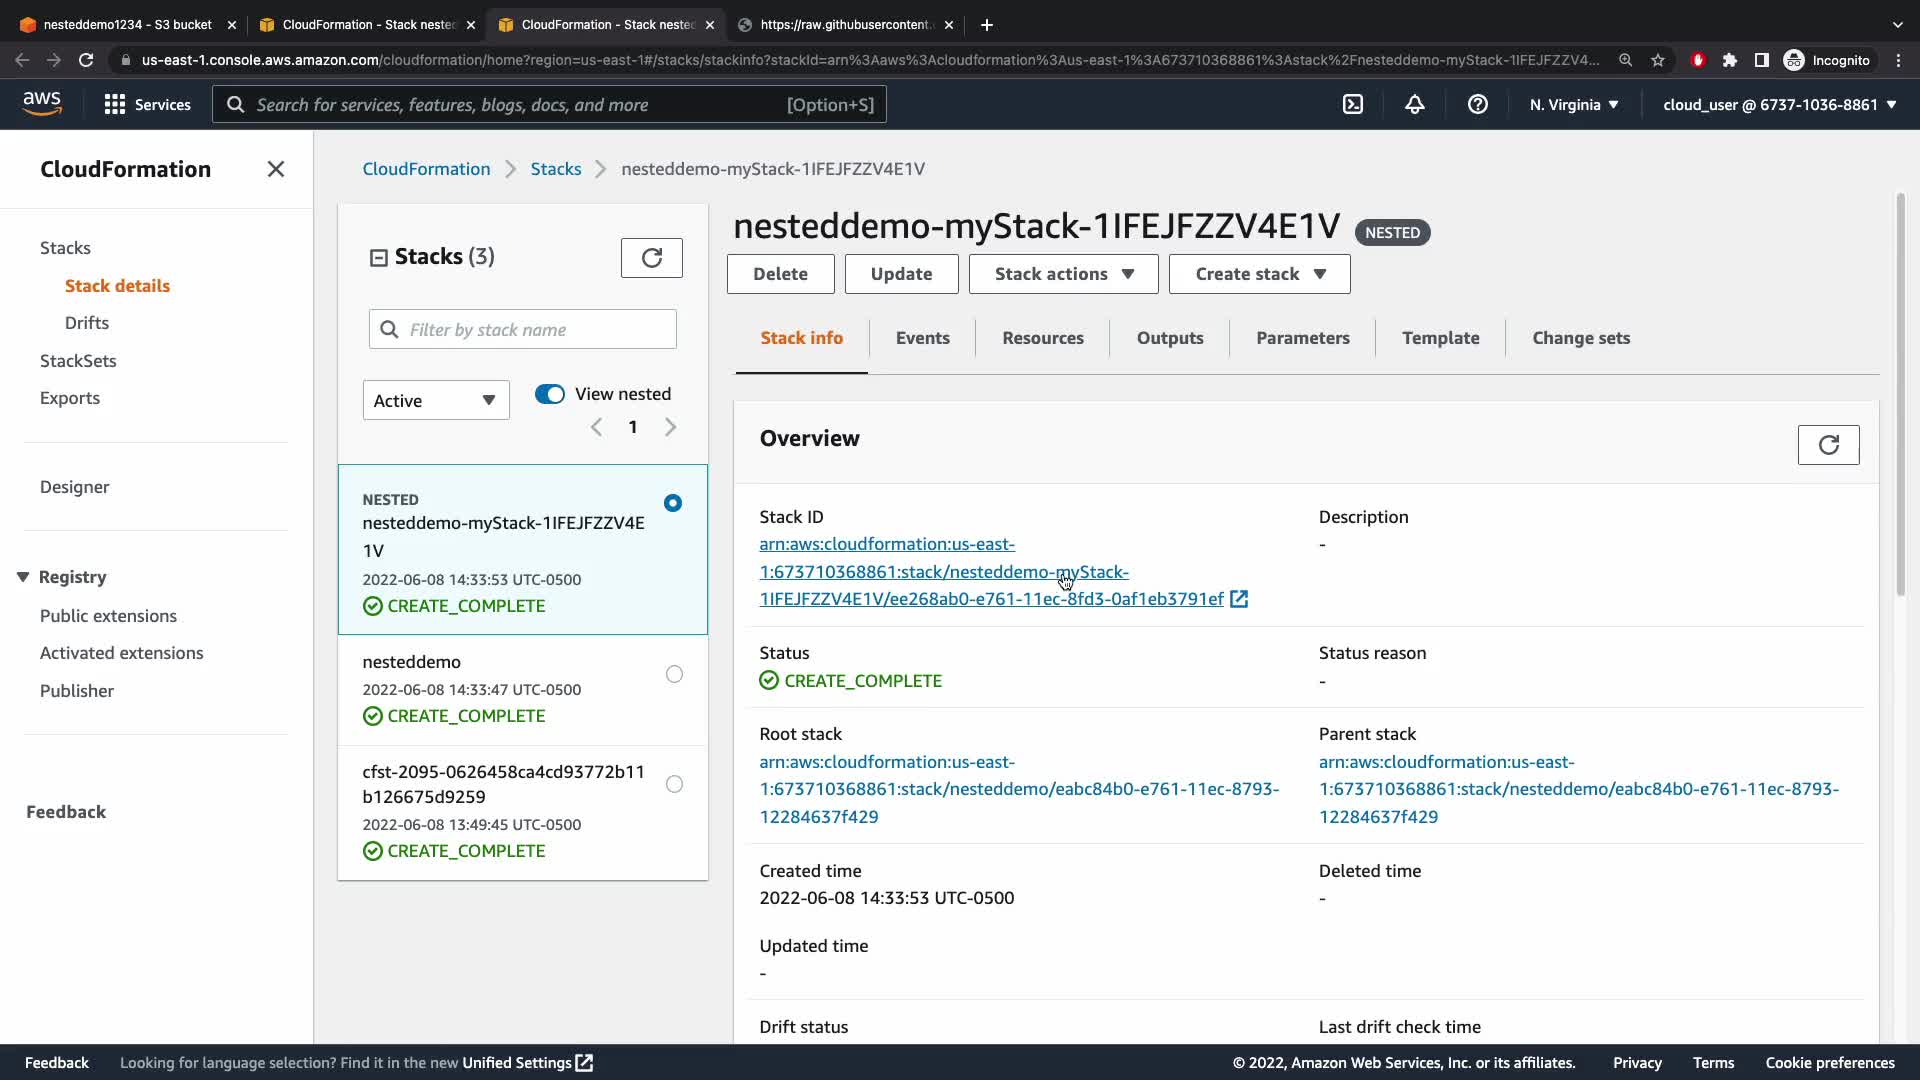Refresh the Overview section
The image size is (1920, 1080).
(1827, 445)
